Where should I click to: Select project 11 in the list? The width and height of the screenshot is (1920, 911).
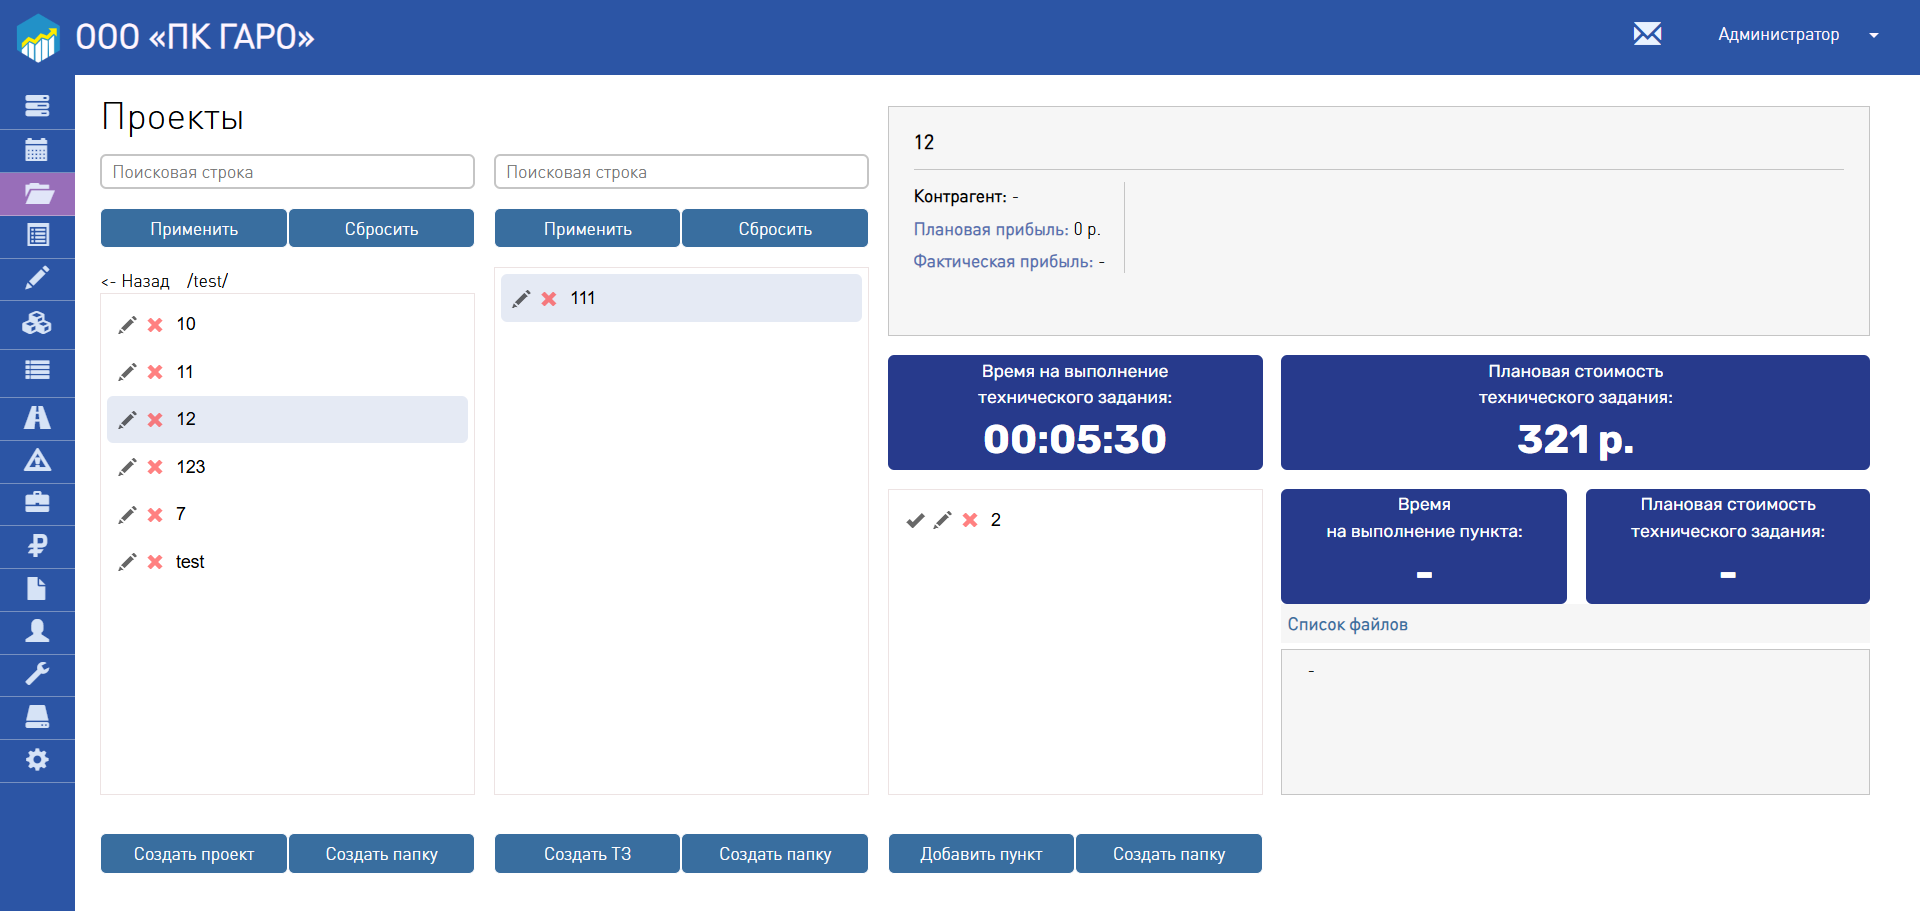(287, 372)
